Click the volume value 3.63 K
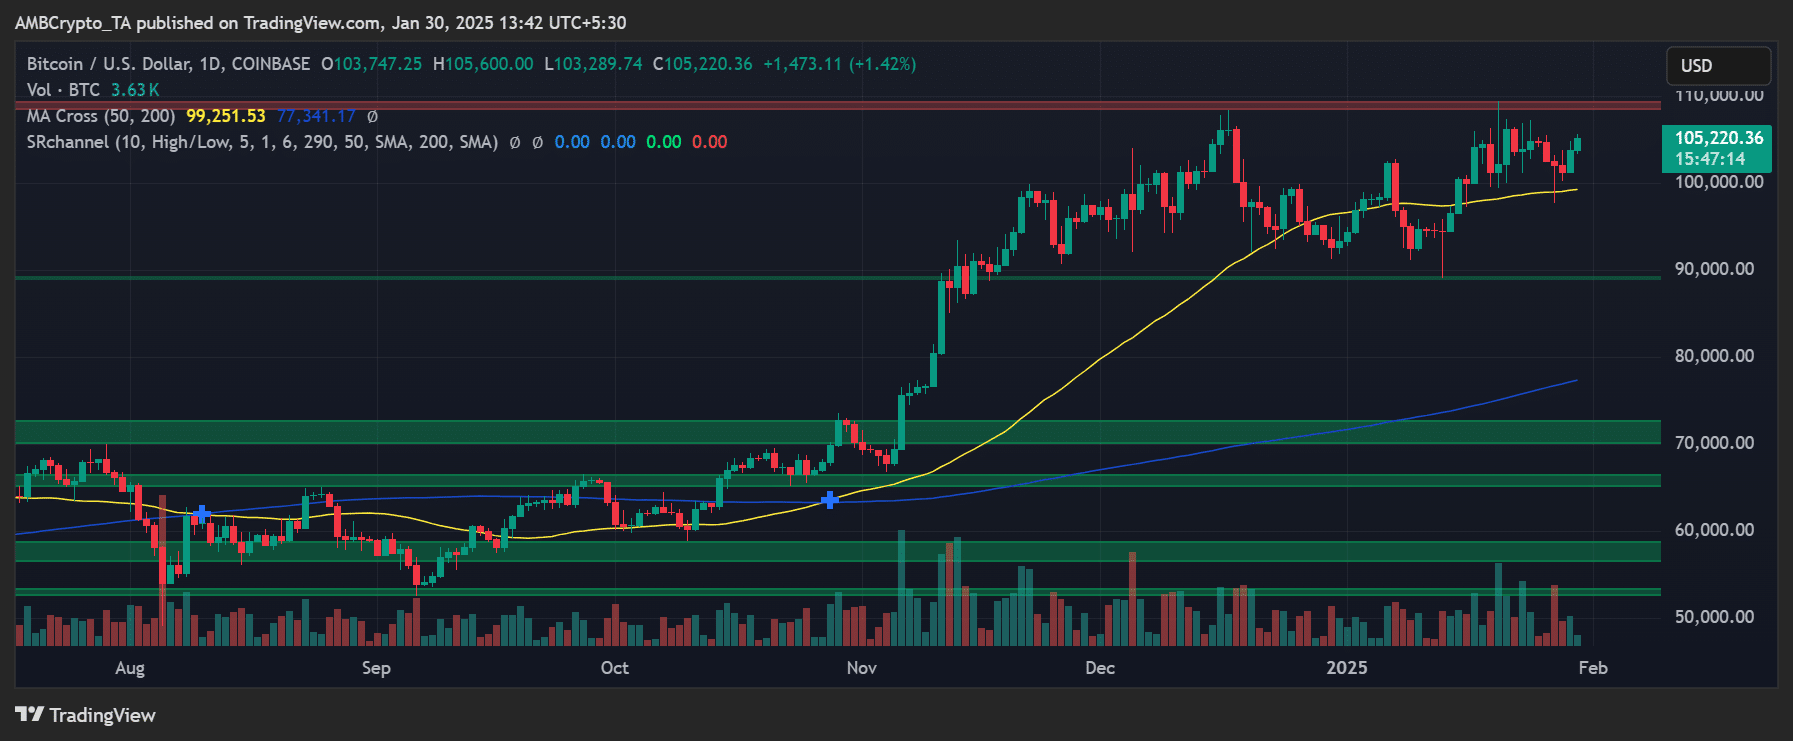 tap(135, 90)
